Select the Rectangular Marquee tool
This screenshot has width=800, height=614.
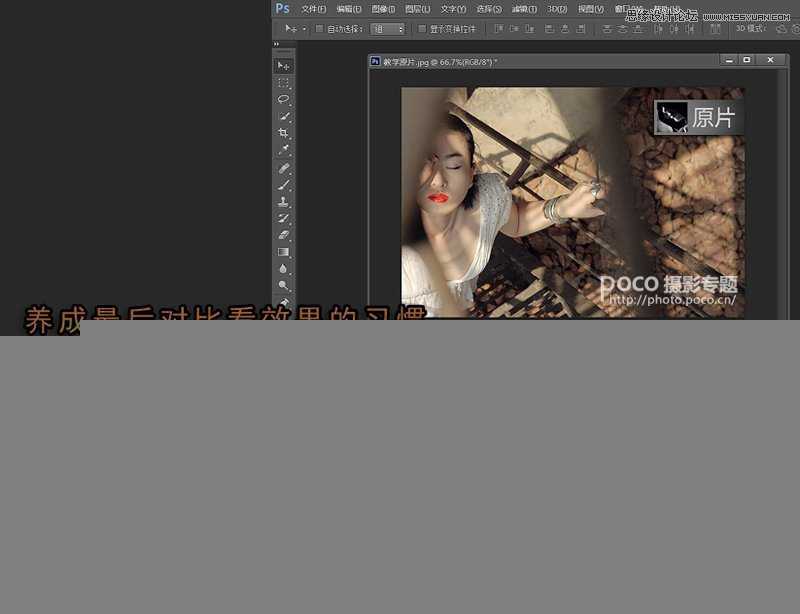tap(284, 82)
